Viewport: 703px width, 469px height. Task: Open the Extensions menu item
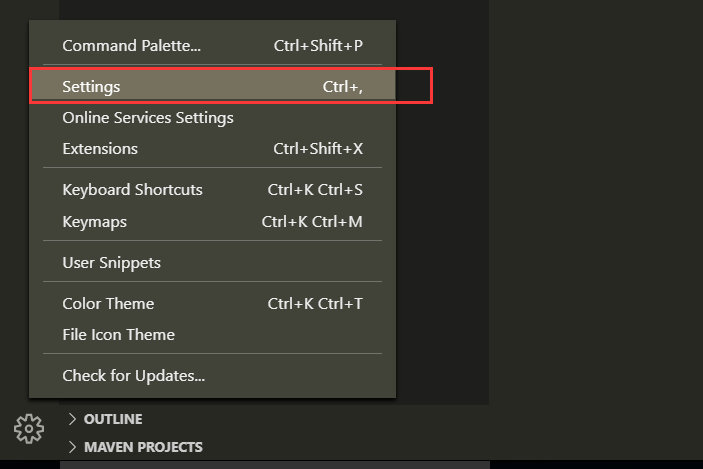tap(100, 149)
